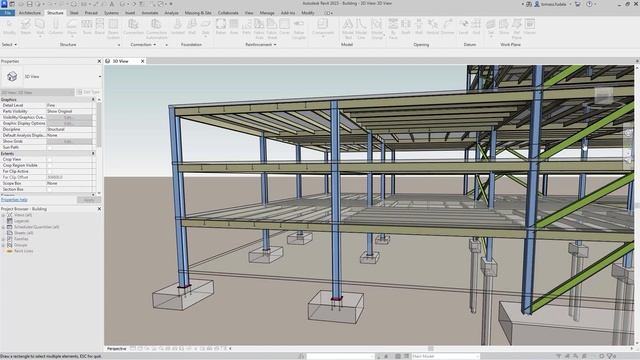This screenshot has height=360, width=640.
Task: Open the Architecture ribbon tab
Action: tap(30, 13)
